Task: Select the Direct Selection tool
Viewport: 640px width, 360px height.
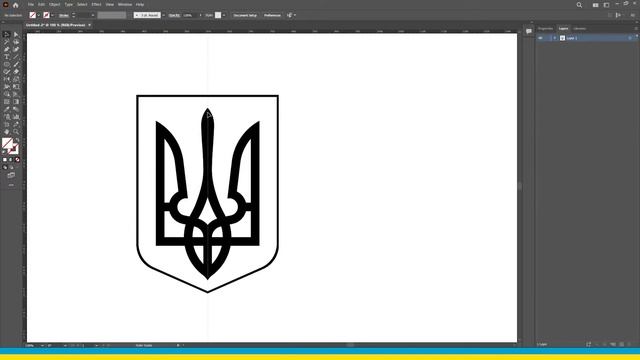Action: pyautogui.click(x=16, y=35)
